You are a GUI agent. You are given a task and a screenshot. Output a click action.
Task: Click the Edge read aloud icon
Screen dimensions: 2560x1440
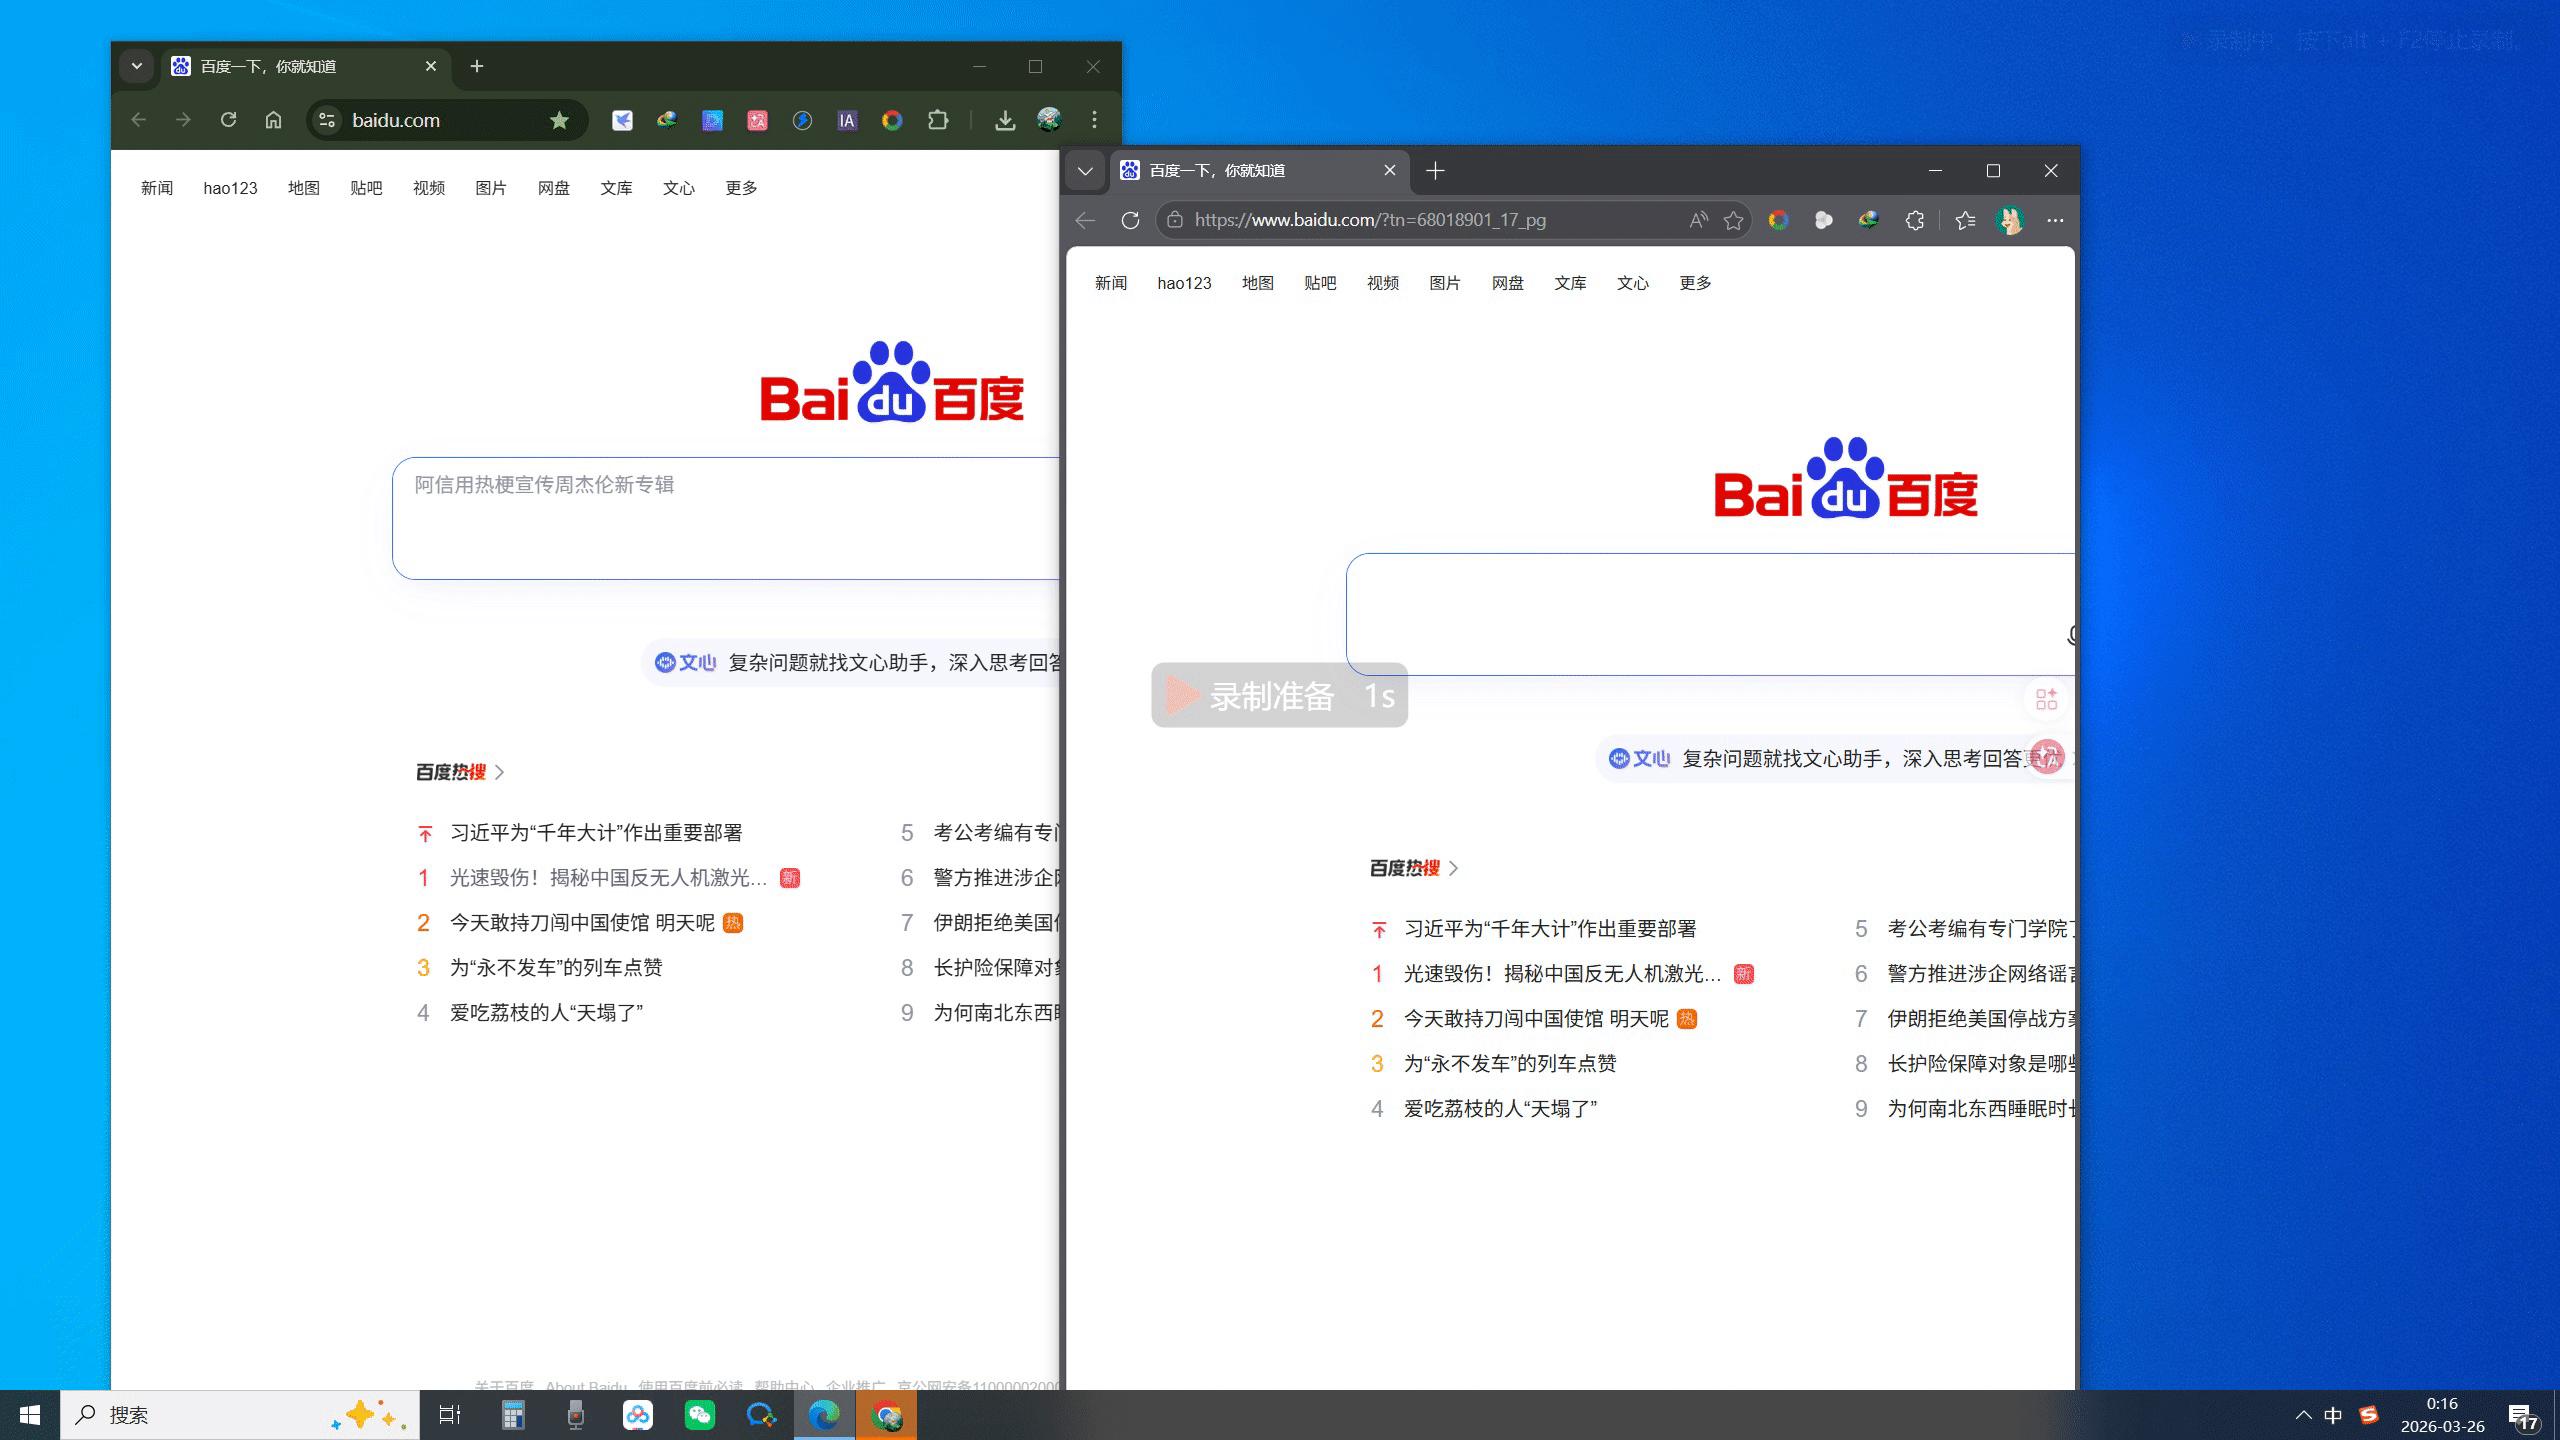(x=1698, y=220)
